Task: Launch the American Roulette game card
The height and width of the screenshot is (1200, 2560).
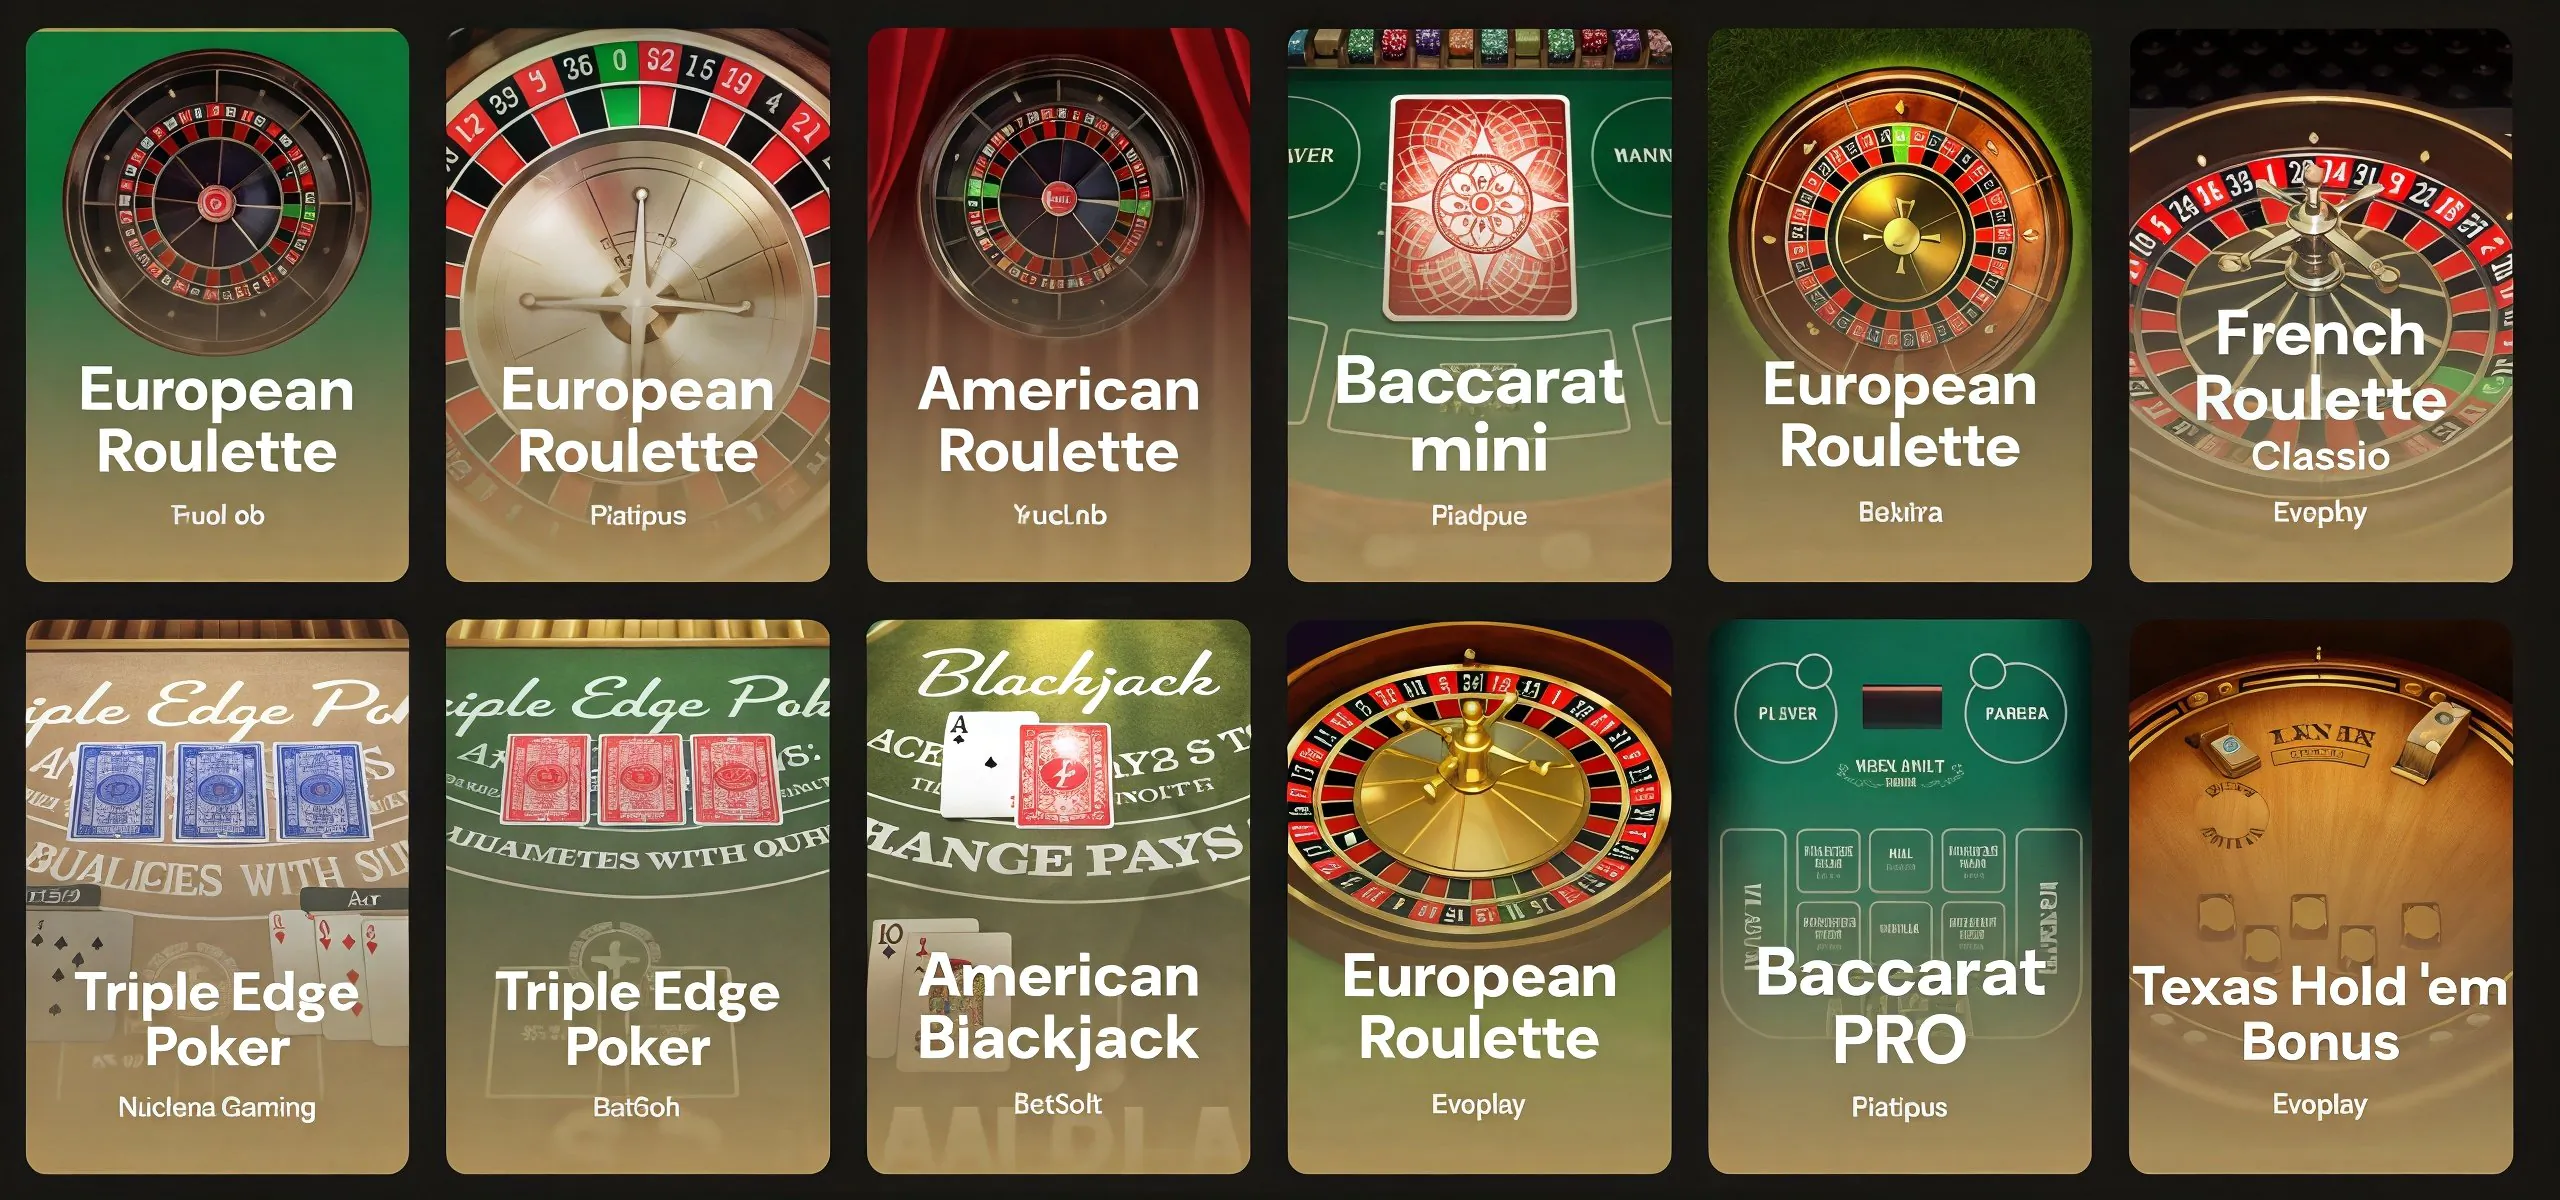Action: click(x=1059, y=305)
